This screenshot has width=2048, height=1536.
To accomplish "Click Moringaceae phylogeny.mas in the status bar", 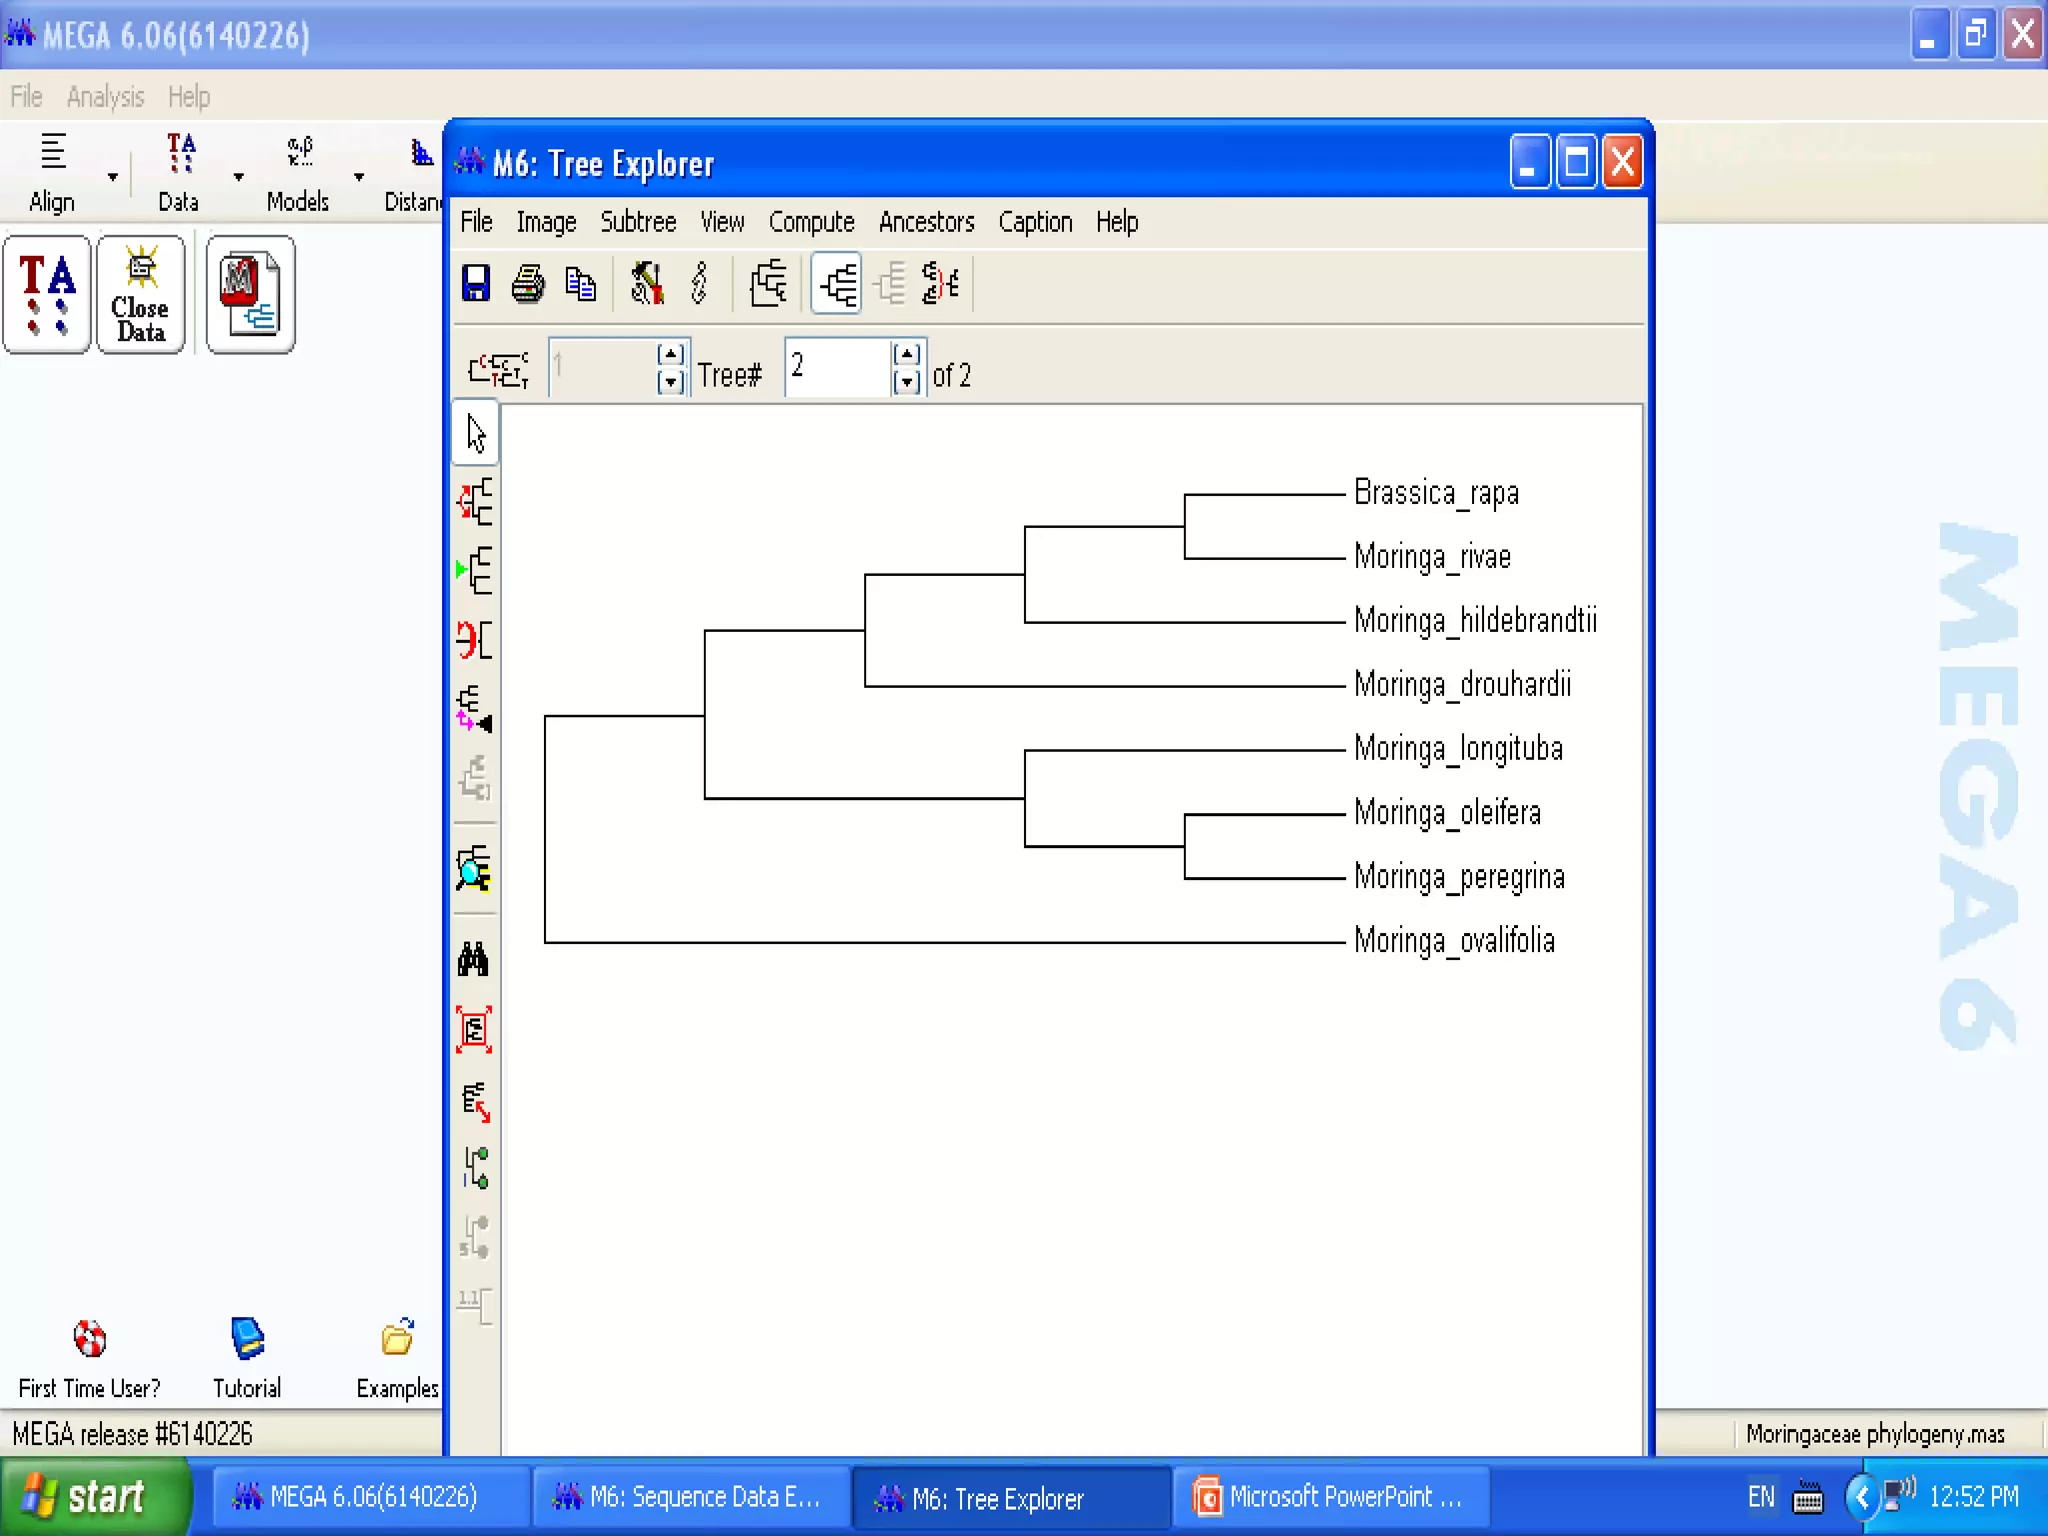I will (1875, 1434).
